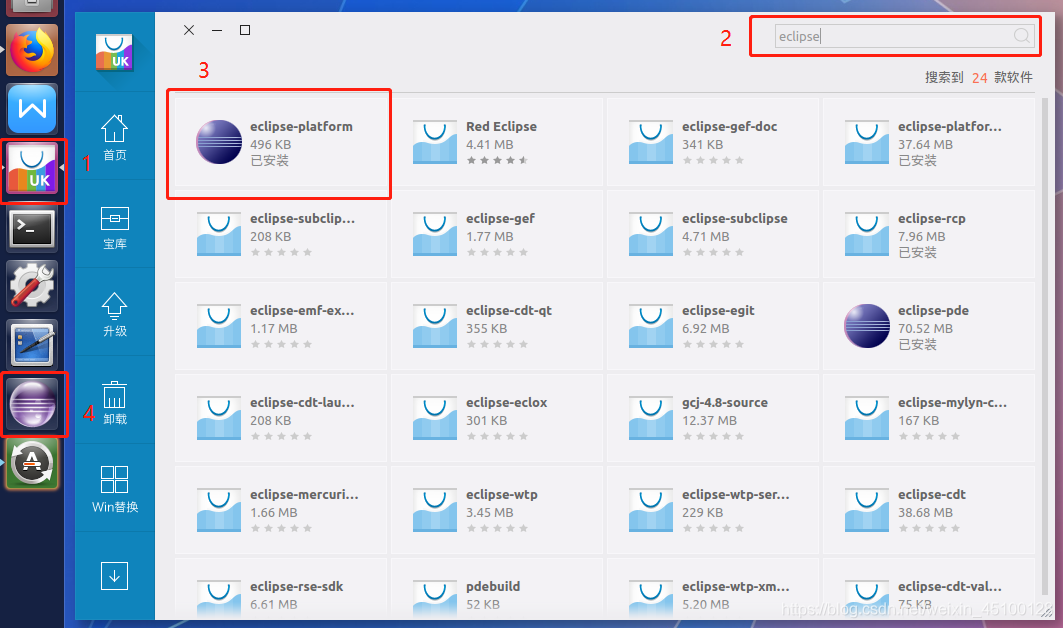
Task: Open eclipse-gef-doc package icon
Action: click(651, 142)
